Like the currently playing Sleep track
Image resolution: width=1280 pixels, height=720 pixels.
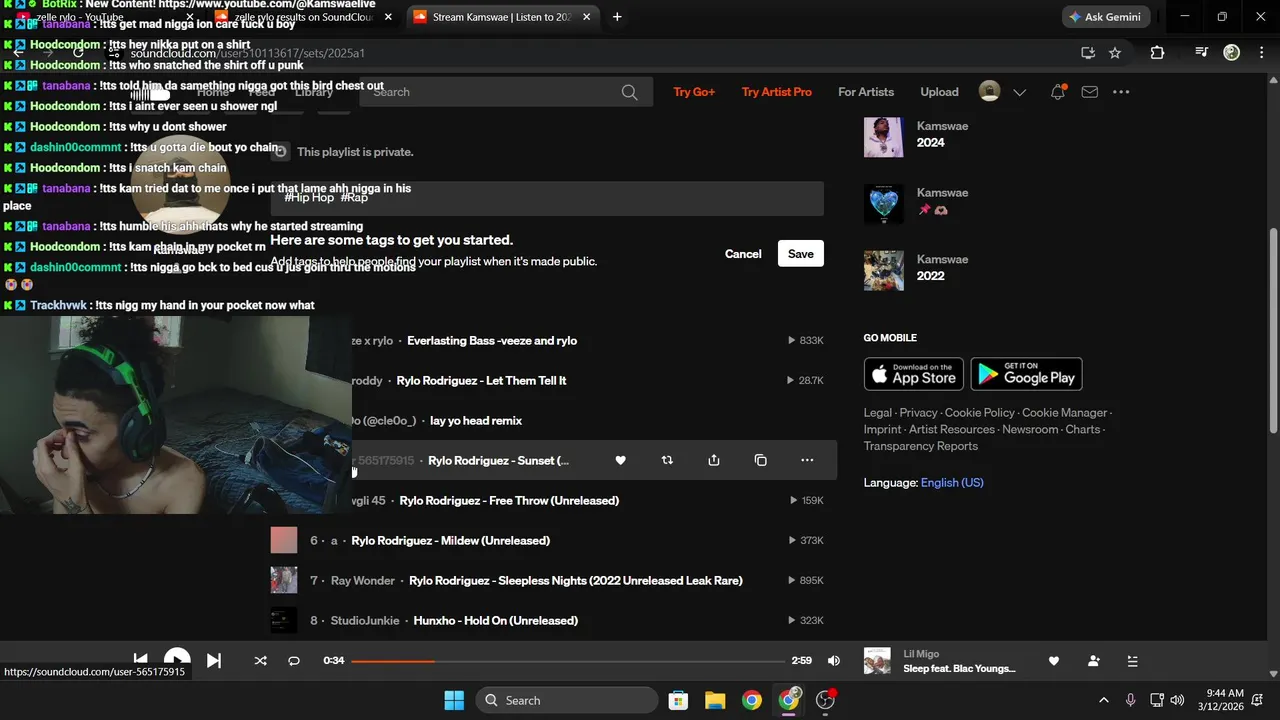point(1053,661)
